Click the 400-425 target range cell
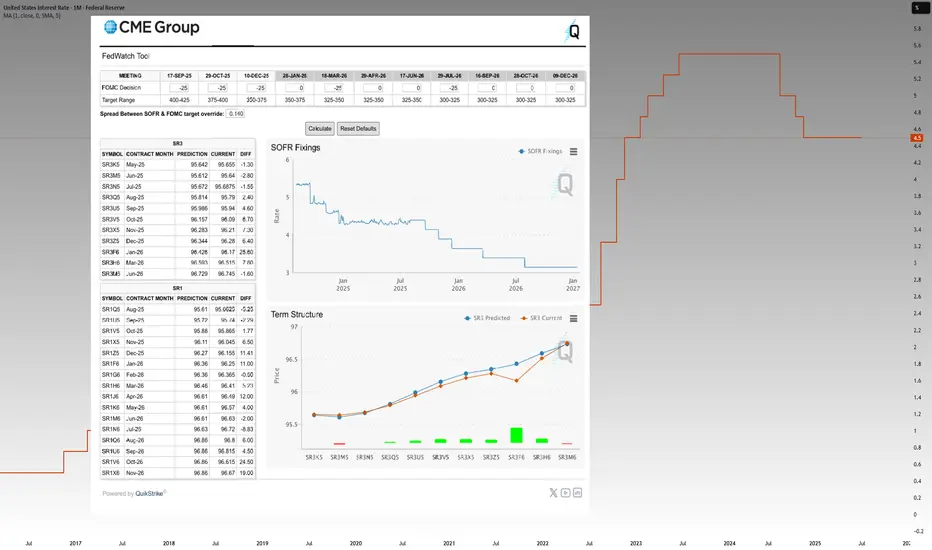The height and width of the screenshot is (550, 932). (x=179, y=100)
